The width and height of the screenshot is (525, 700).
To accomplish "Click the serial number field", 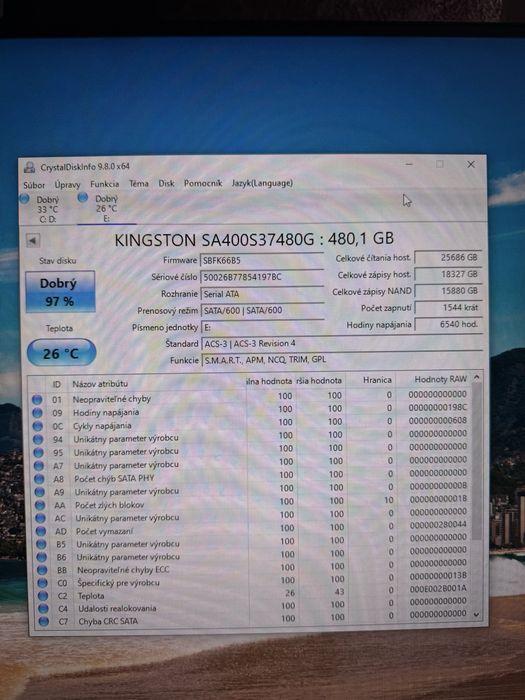I will [262, 277].
